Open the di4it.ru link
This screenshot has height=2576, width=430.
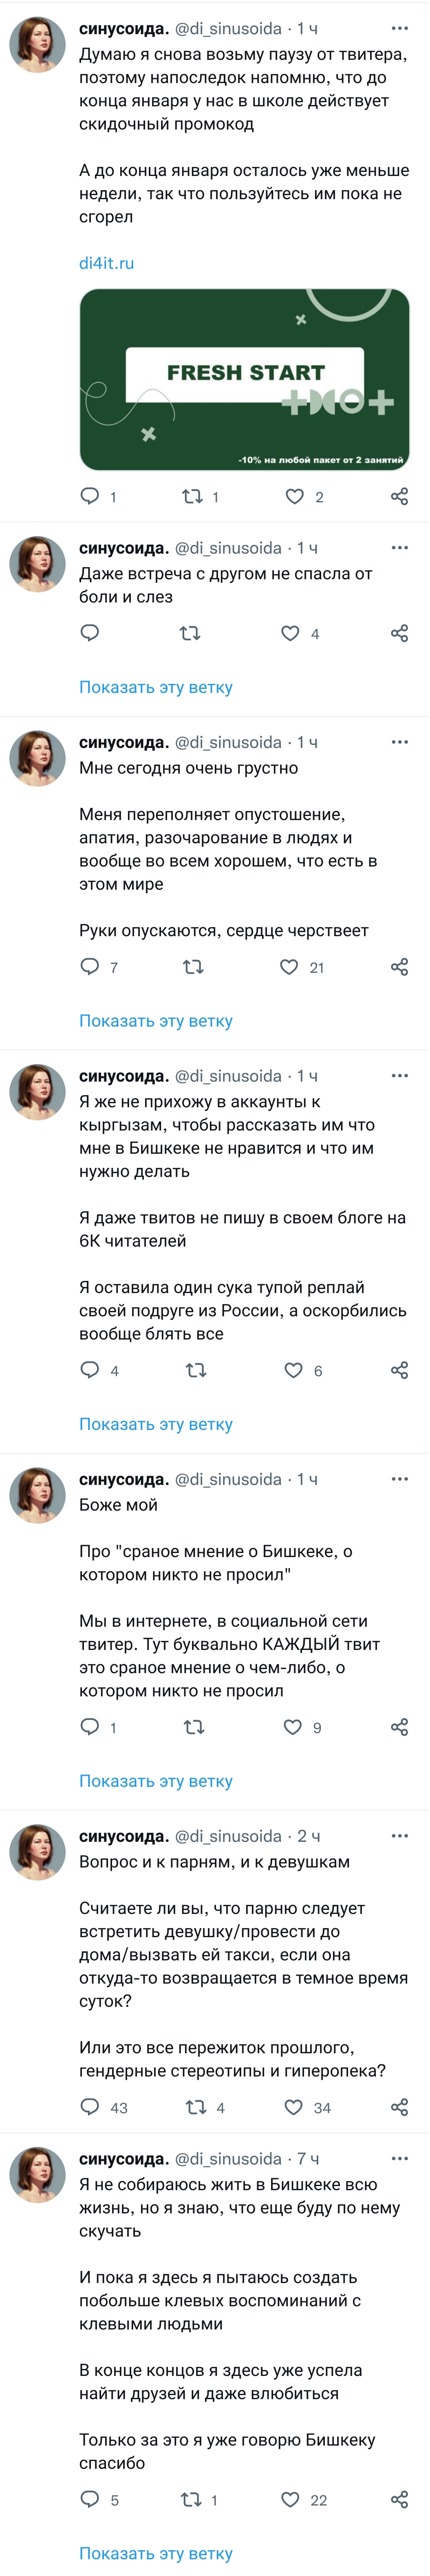[106, 263]
